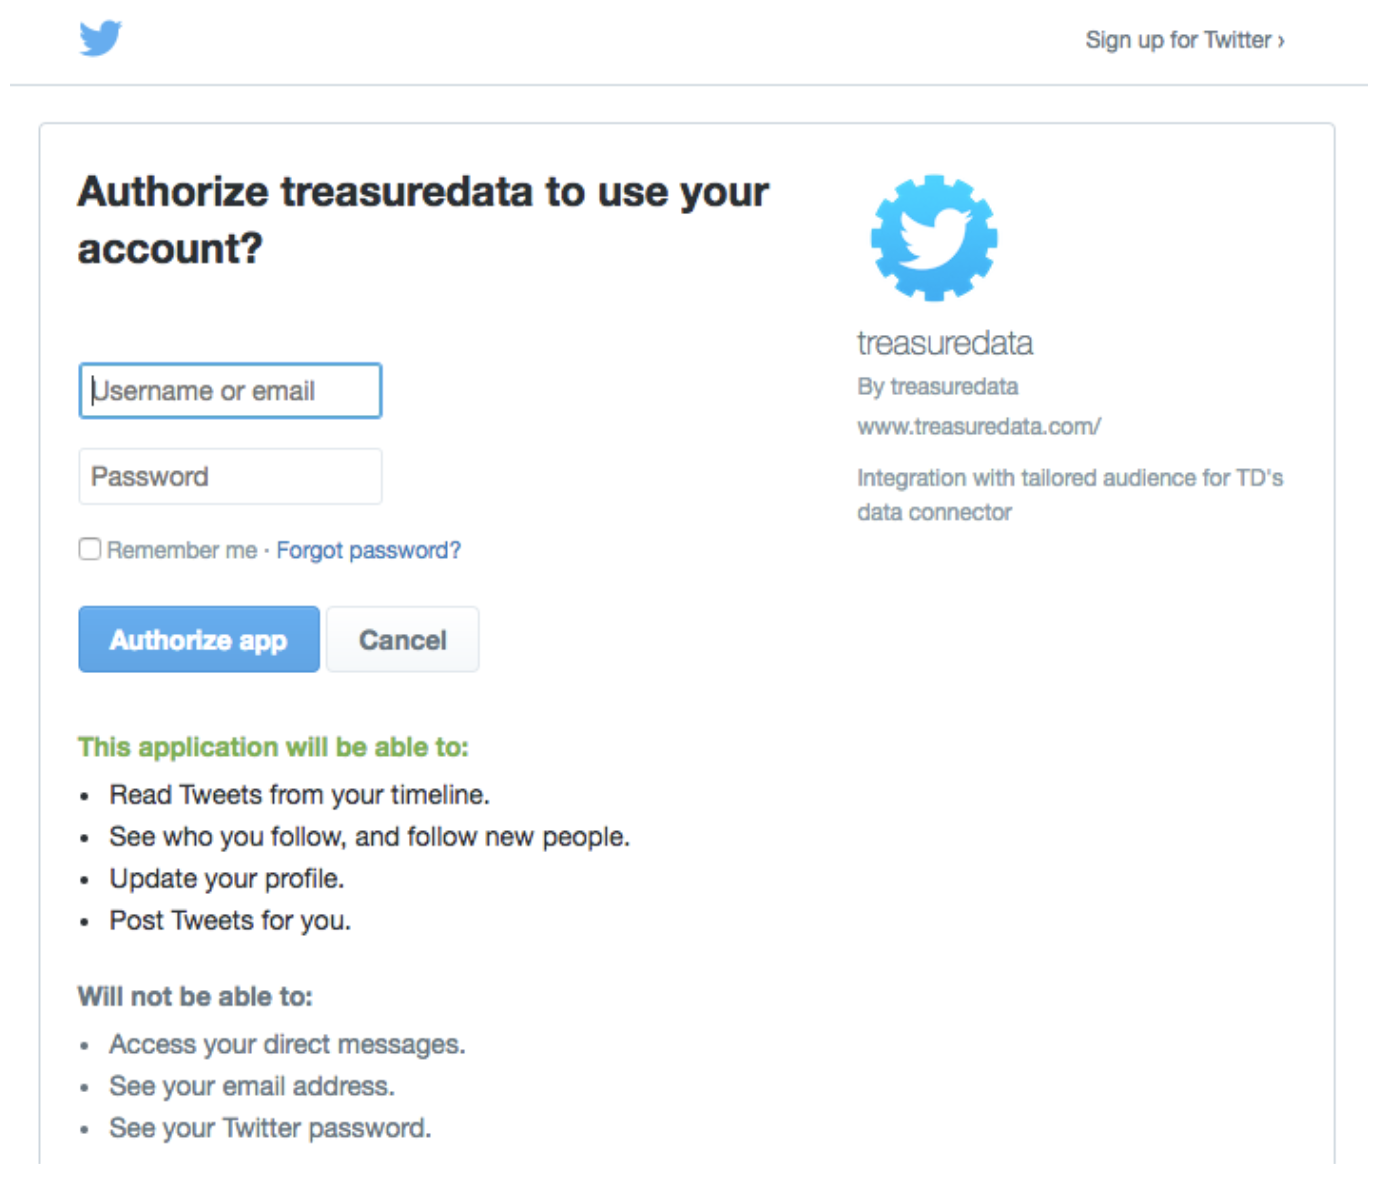
Task: Click 'Access your direct messages' restriction item
Action: (x=287, y=1045)
